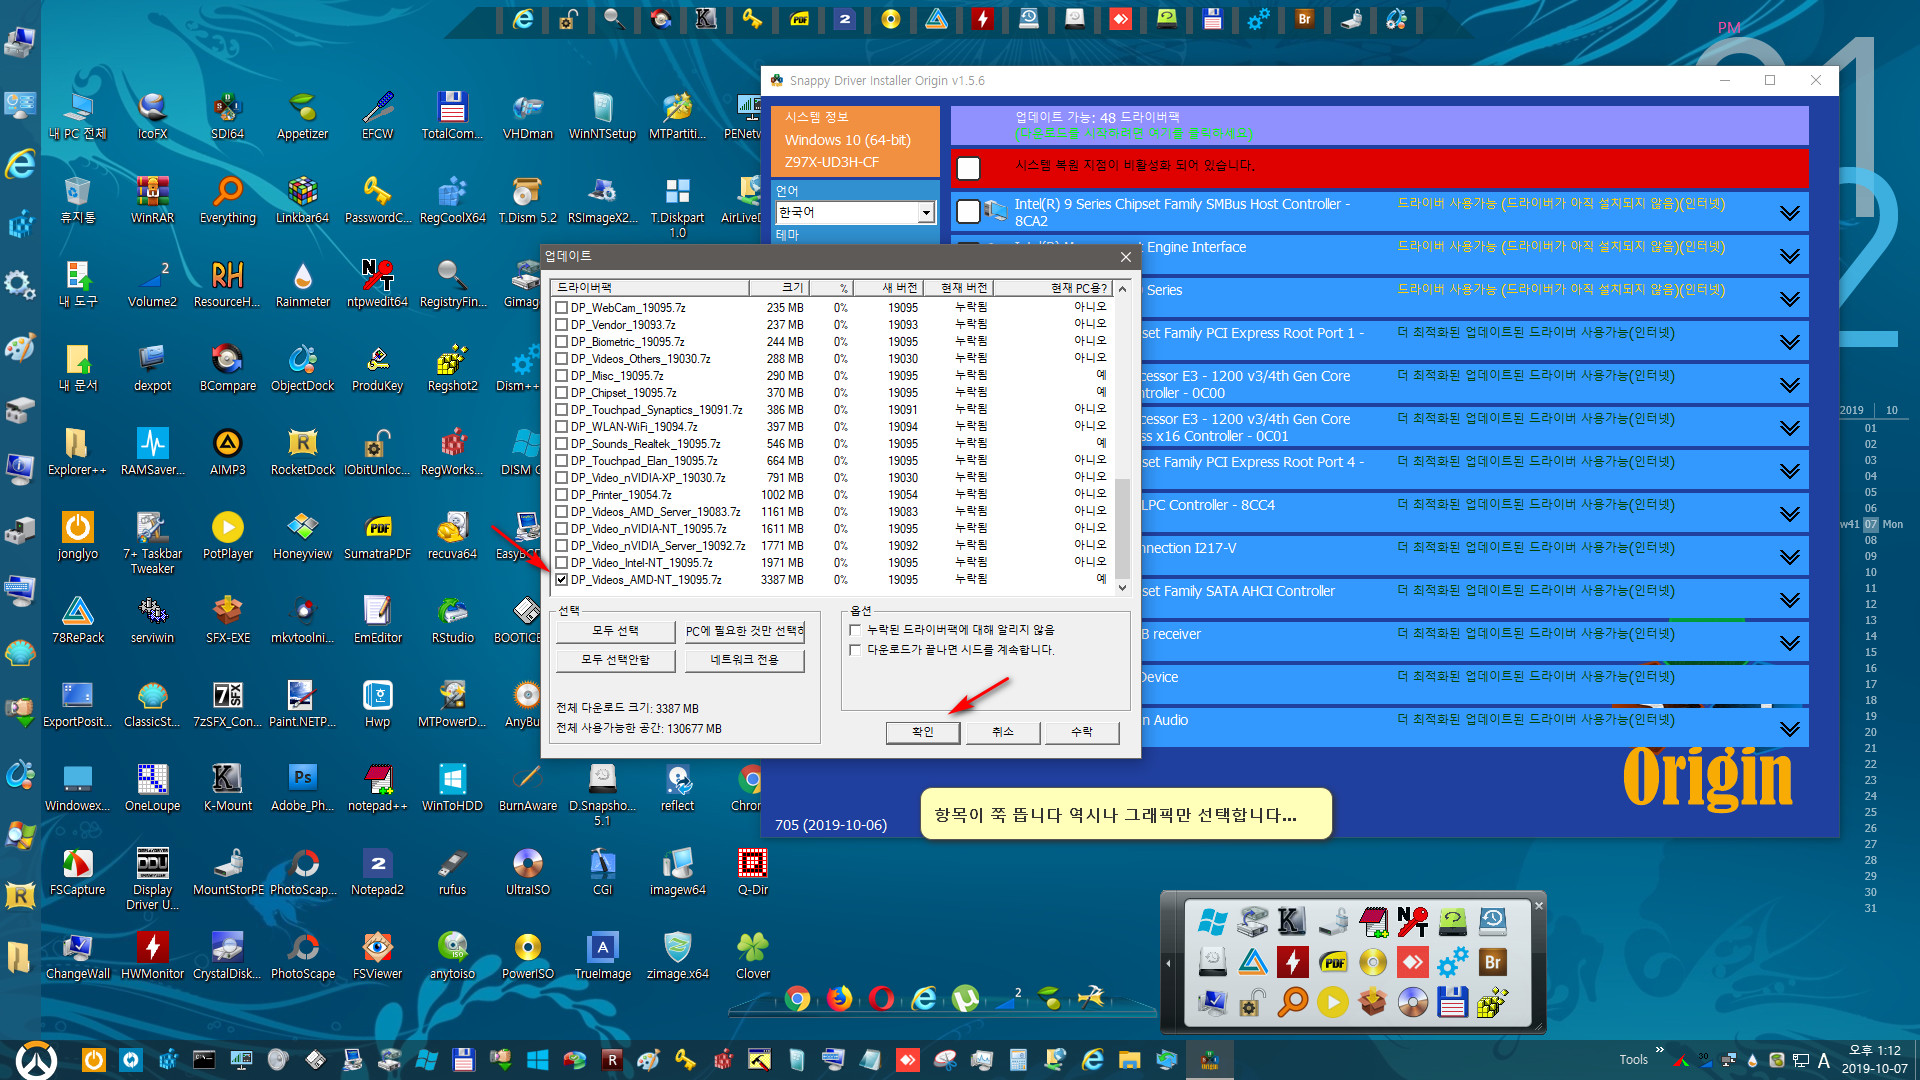The image size is (1920, 1080).
Task: Expand the Audio driver row
Action: [1789, 729]
